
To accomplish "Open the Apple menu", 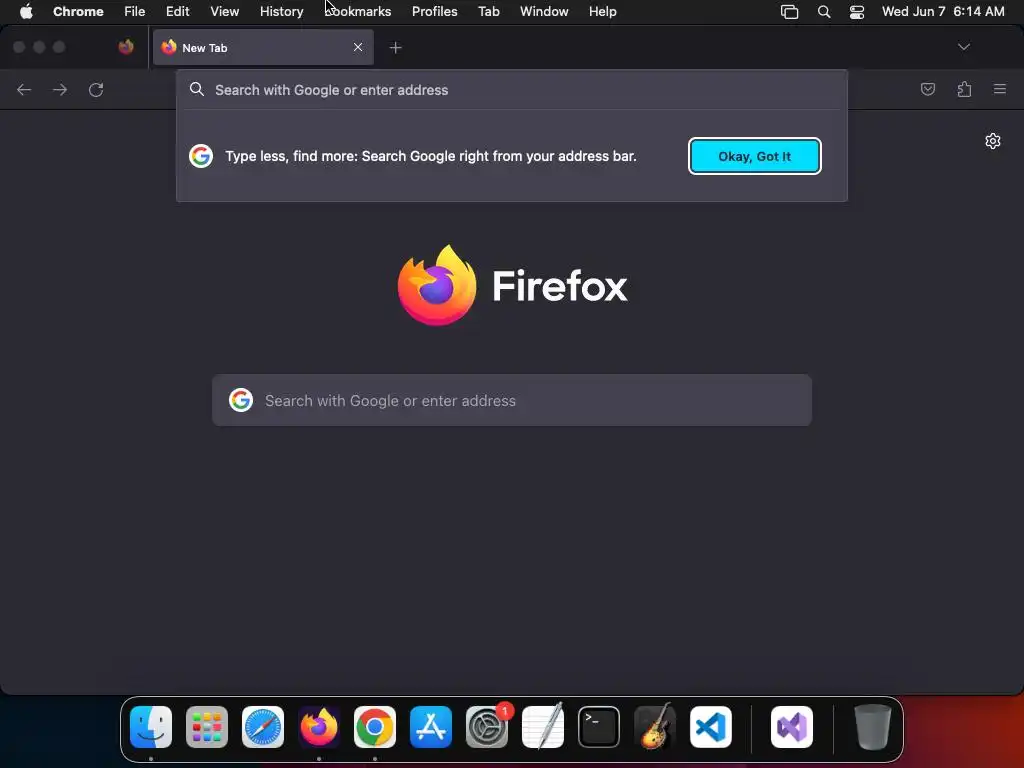I will (25, 12).
